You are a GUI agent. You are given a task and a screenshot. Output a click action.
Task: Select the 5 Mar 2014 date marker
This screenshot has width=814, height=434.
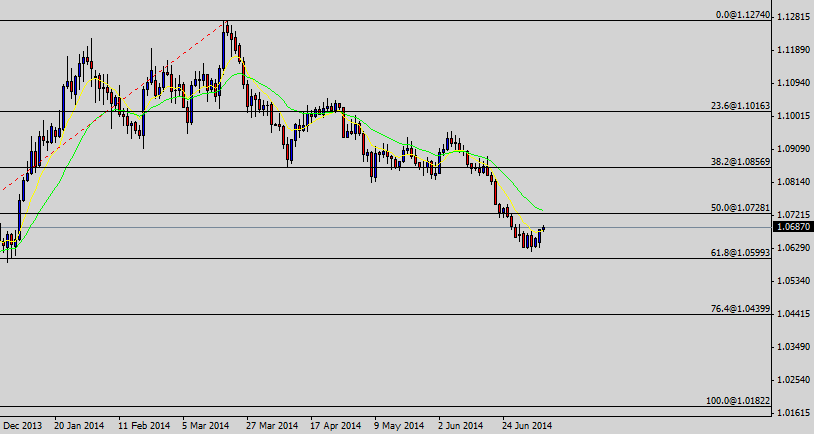pos(207,425)
